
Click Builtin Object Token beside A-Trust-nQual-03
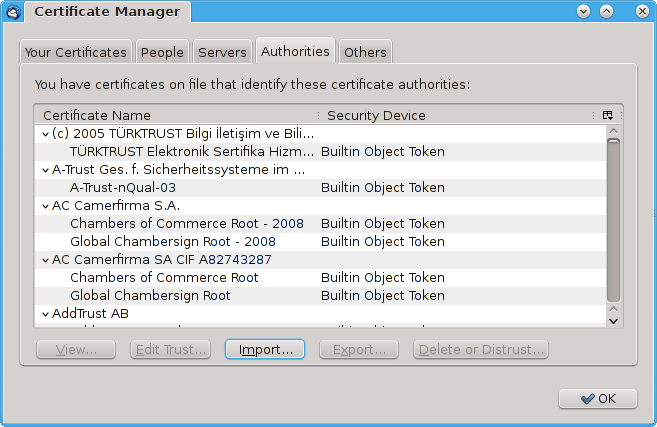tap(383, 188)
